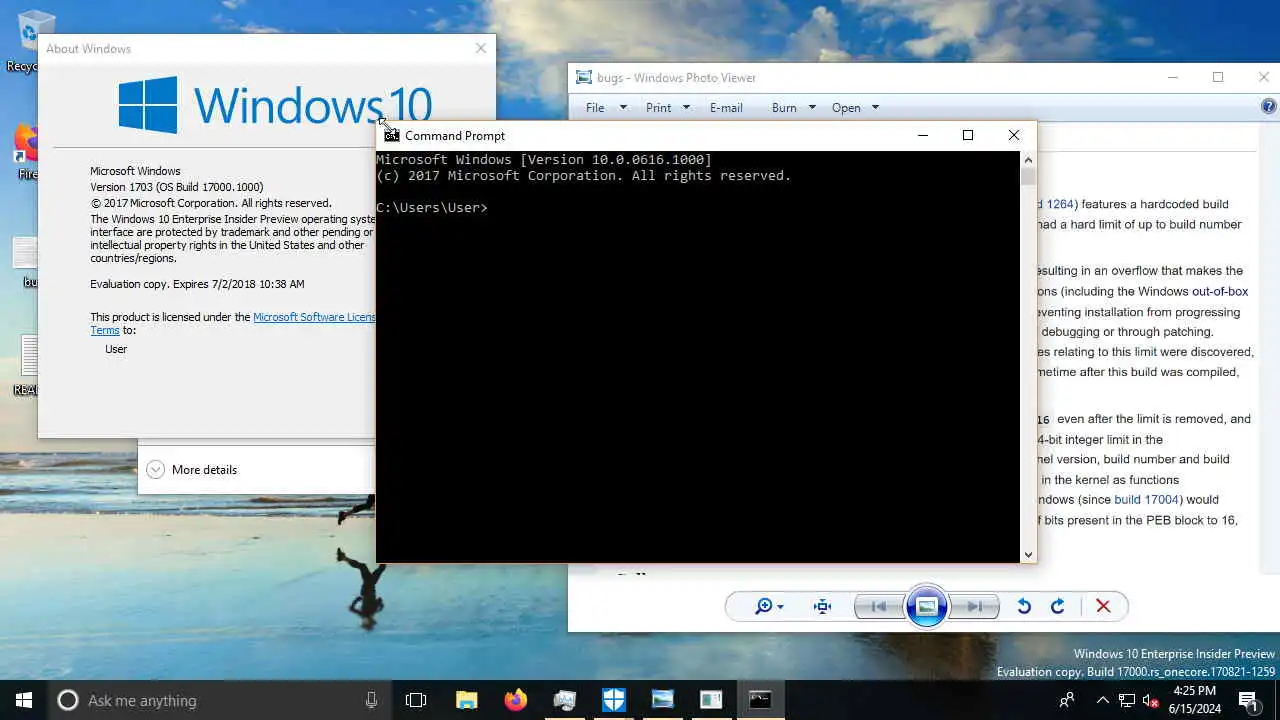Click the C:\Users\User> prompt line
Screen dimensions: 1280x720
tap(432, 207)
